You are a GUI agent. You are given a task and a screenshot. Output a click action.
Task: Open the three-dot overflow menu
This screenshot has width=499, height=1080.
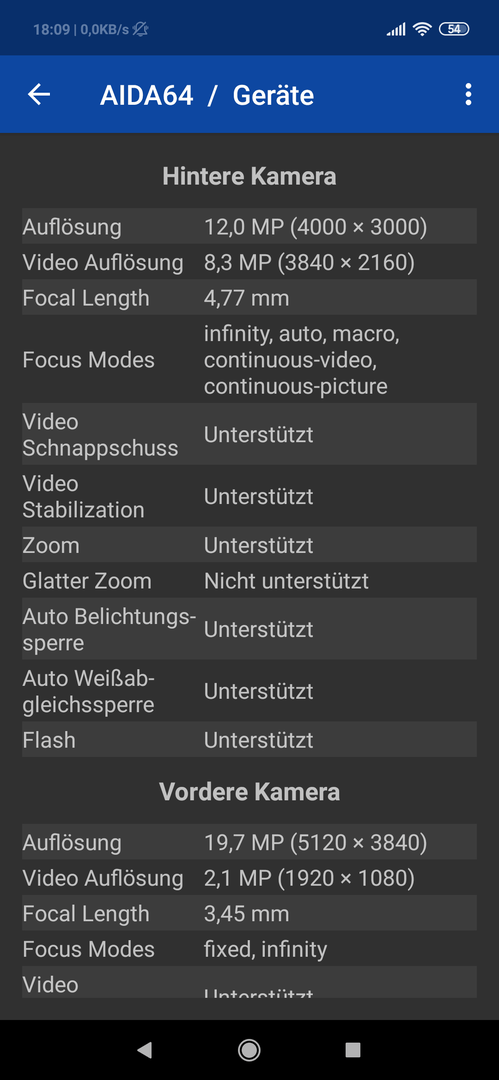pos(468,94)
